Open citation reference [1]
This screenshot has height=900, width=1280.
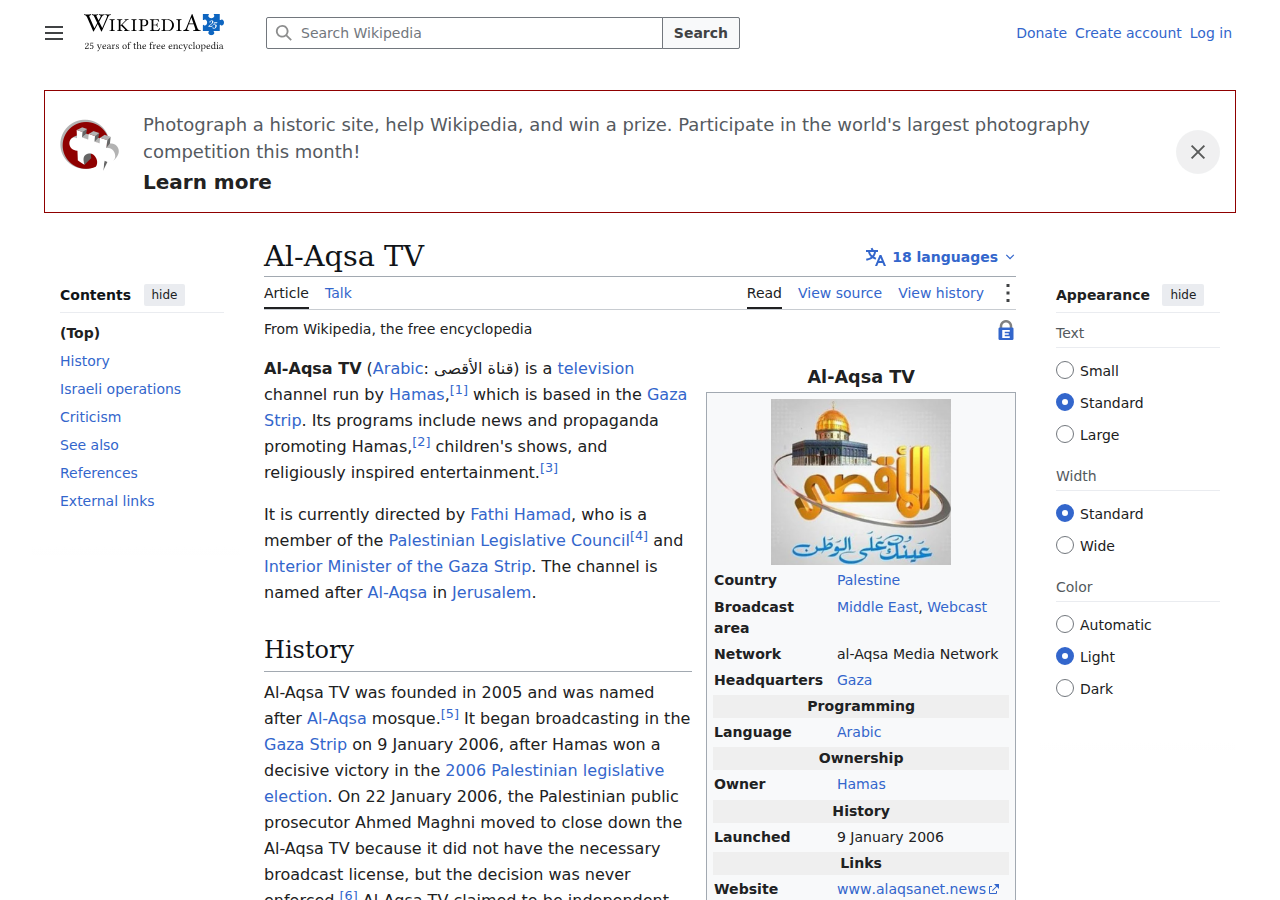pyautogui.click(x=459, y=390)
